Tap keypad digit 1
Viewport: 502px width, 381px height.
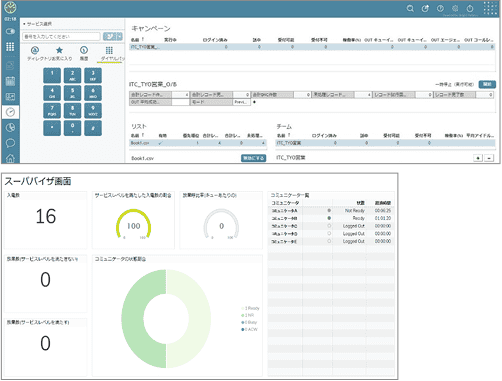tap(52, 76)
